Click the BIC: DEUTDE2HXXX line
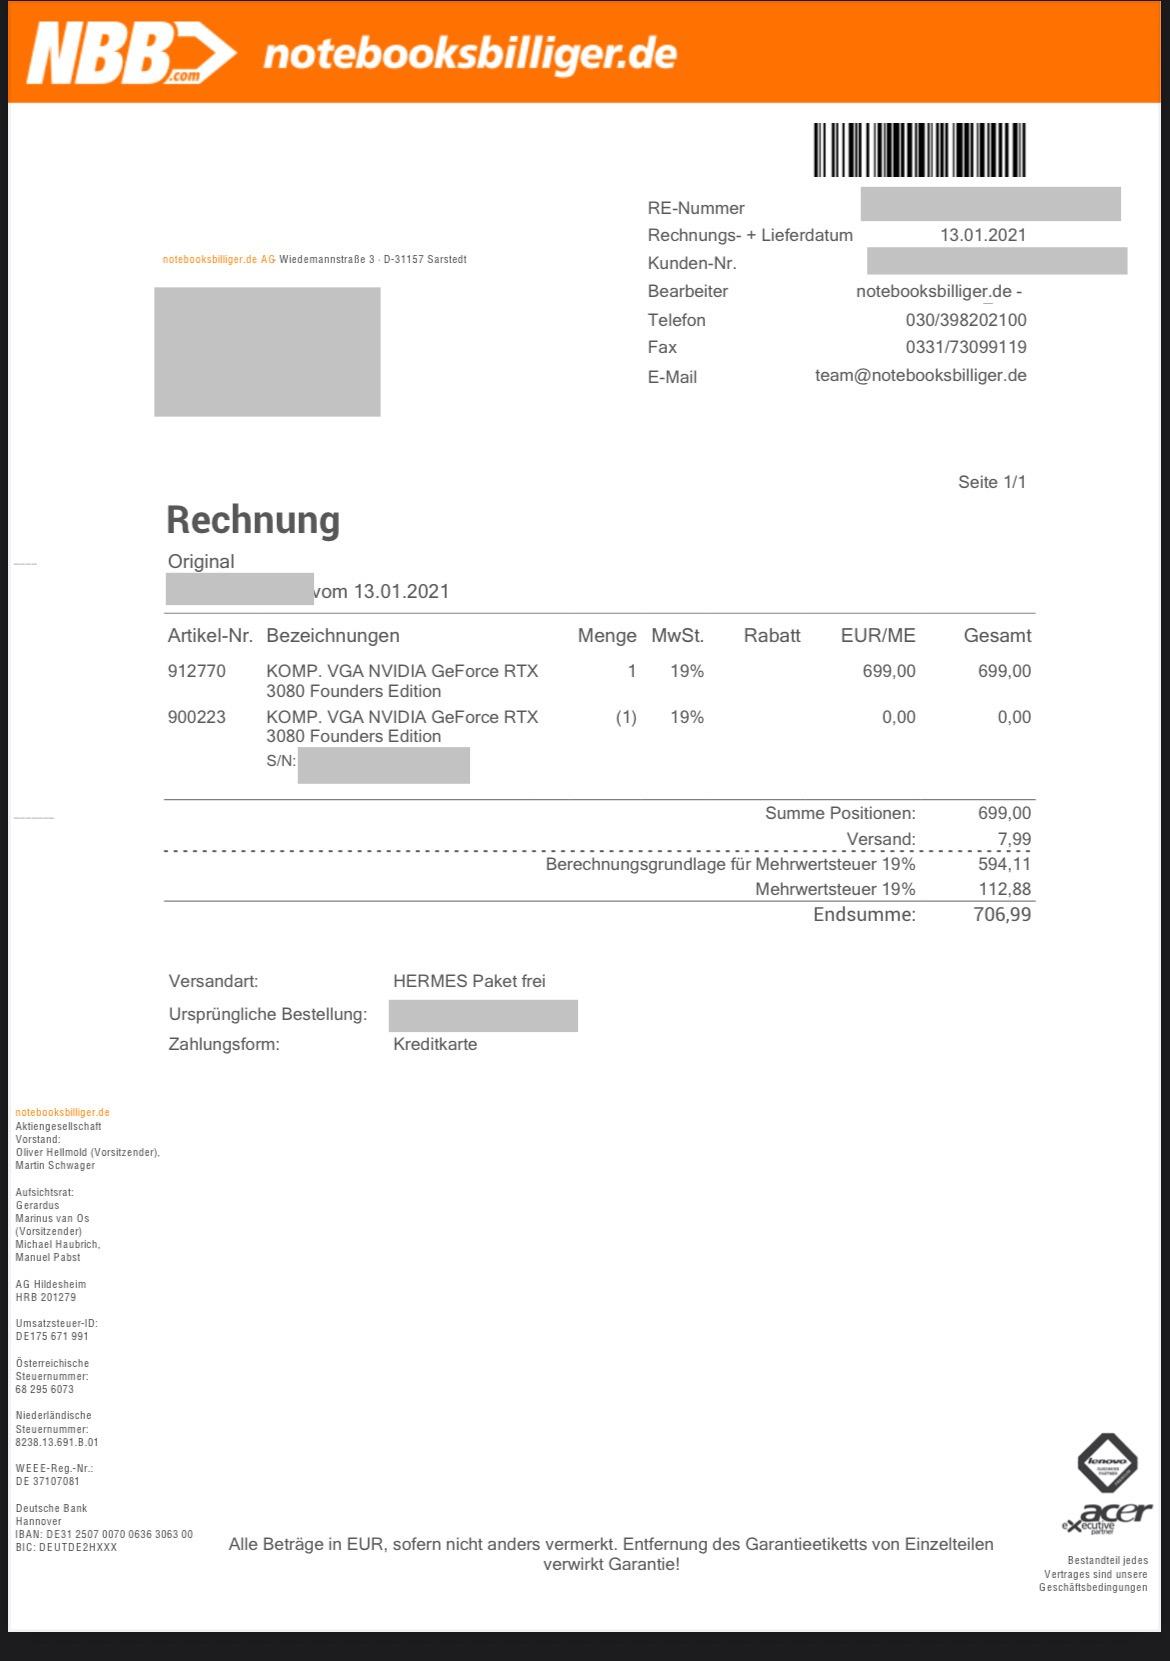Viewport: 1170px width, 1661px height. tap(66, 1547)
